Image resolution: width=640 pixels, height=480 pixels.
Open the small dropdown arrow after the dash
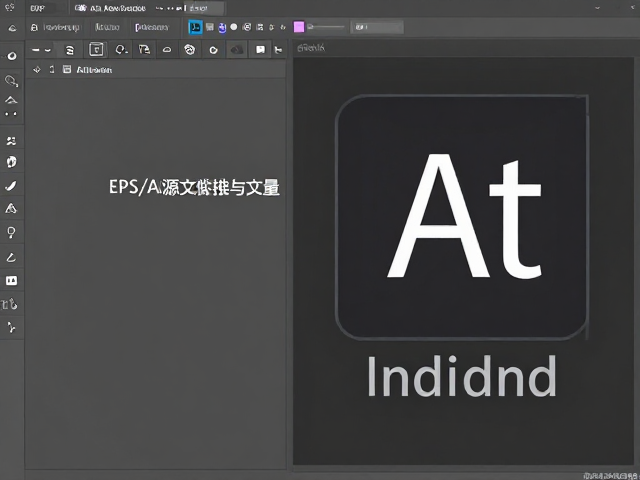coord(48,50)
